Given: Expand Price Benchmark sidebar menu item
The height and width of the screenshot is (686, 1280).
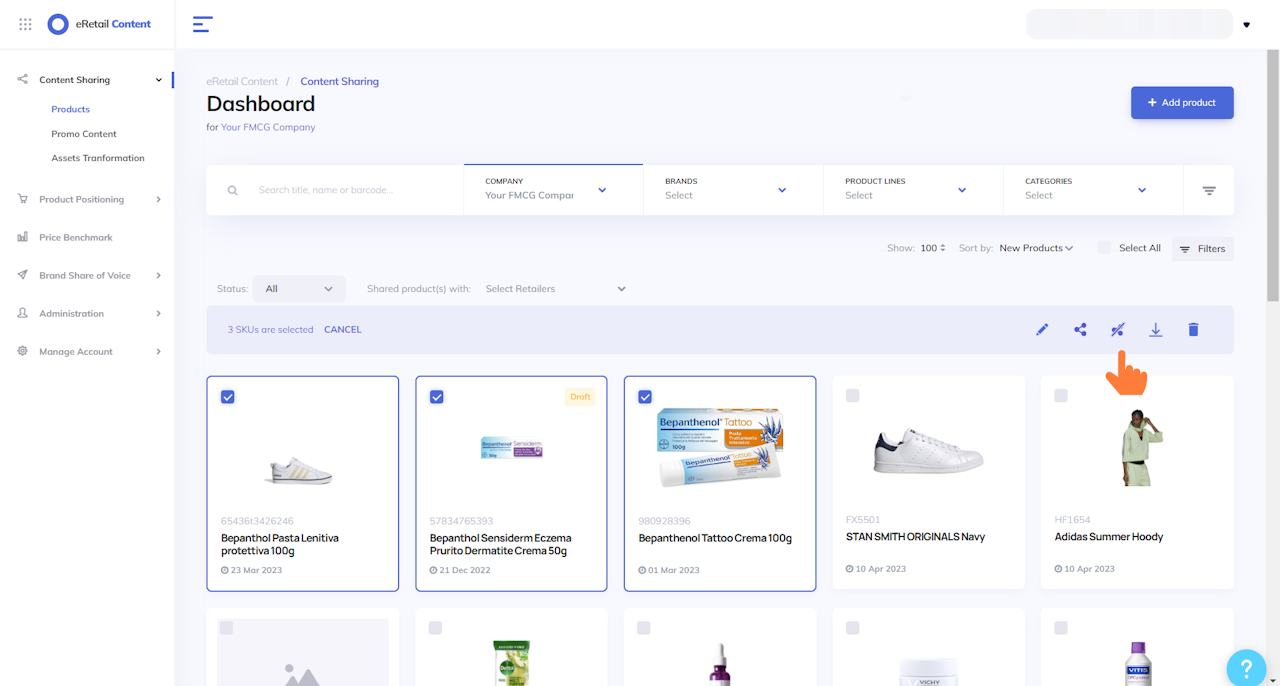Looking at the screenshot, I should tap(76, 238).
